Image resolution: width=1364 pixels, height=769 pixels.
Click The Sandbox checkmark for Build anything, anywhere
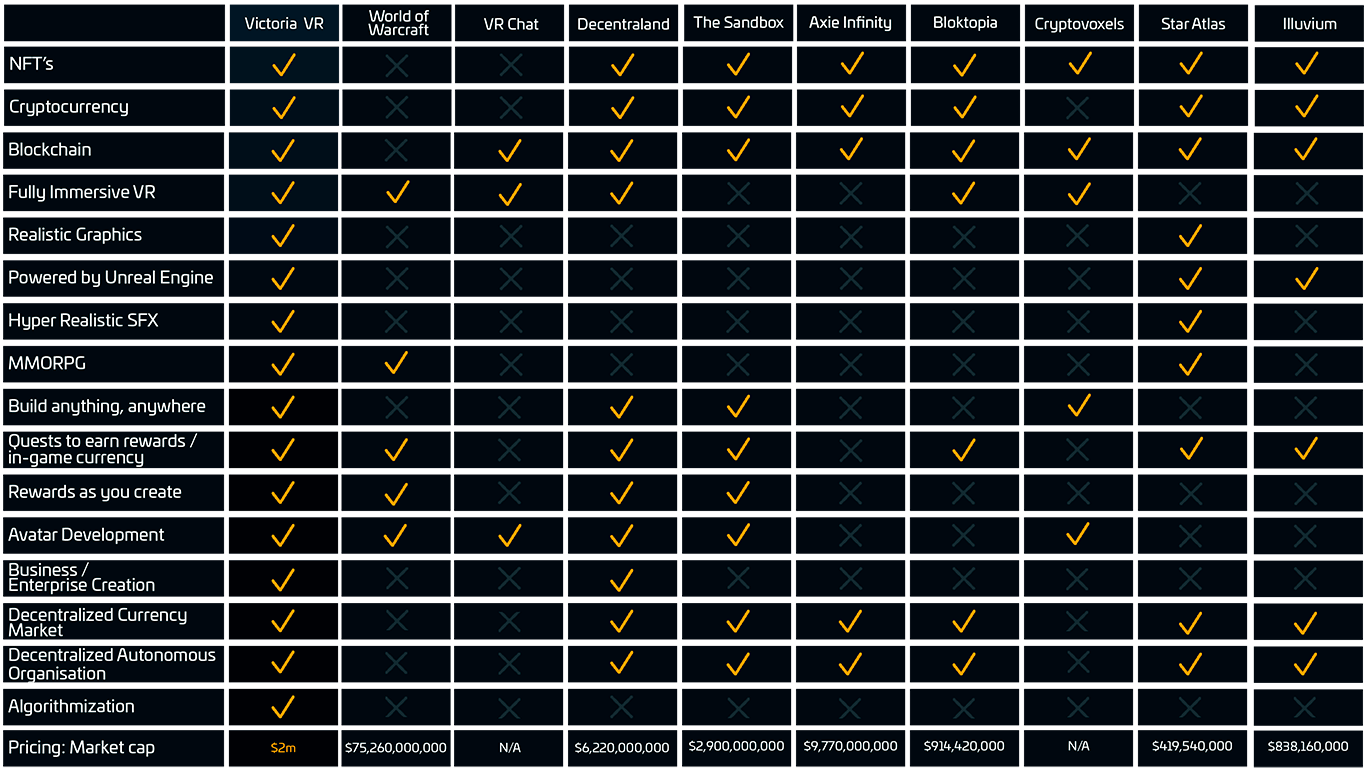pyautogui.click(x=737, y=406)
